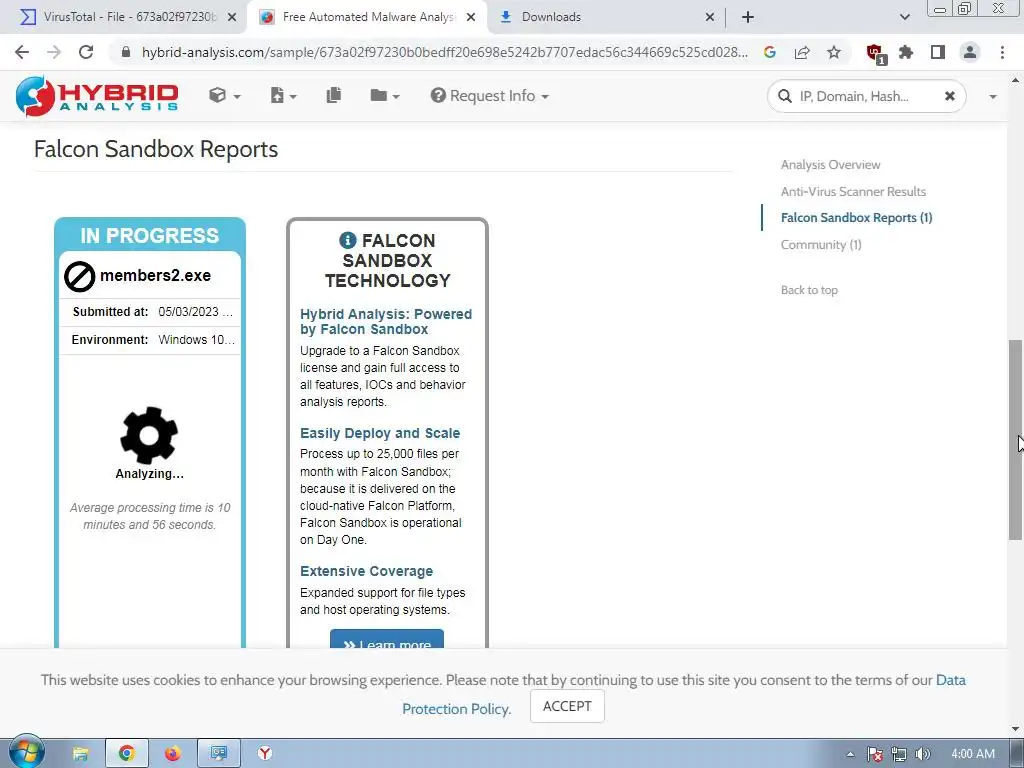Click the IP, Domain, Hash search field
Screen dimensions: 1024x768
point(866,97)
